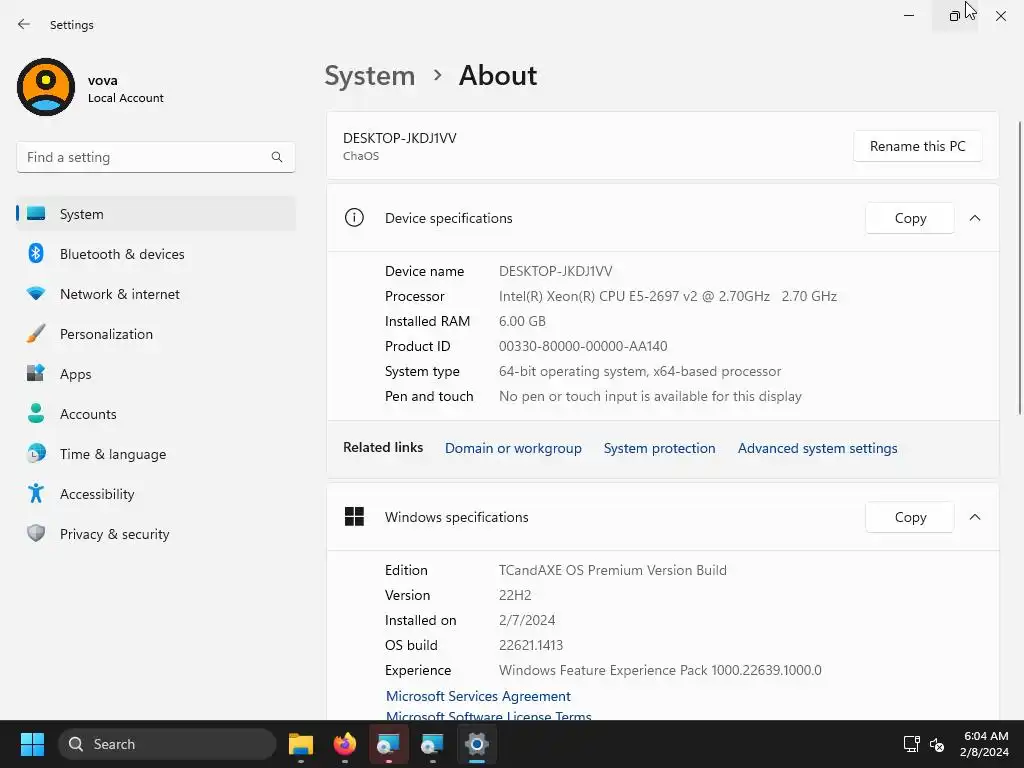
Task: Click the Version value 22H2
Action: point(515,595)
